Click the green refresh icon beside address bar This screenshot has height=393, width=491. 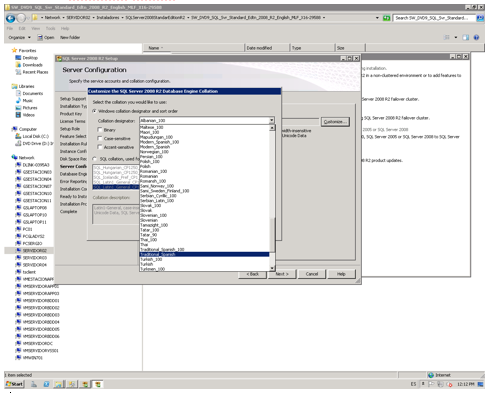coord(386,18)
